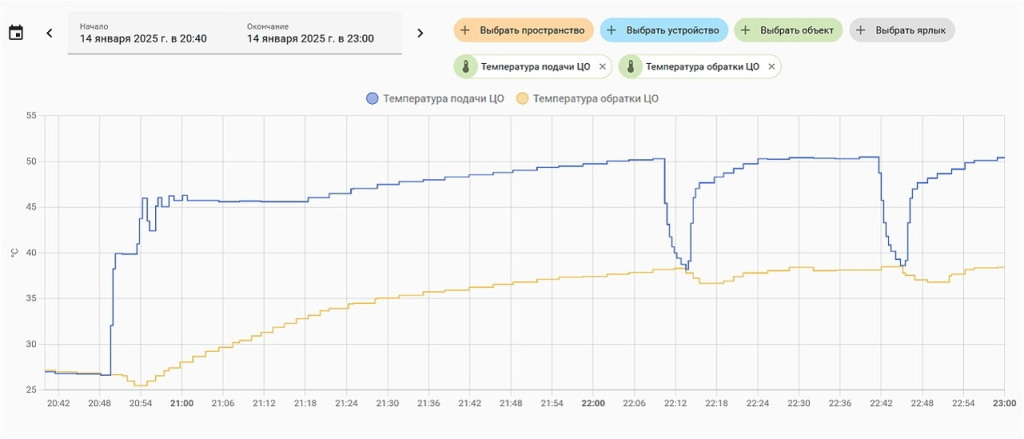Edit the Начало start date field
1024x439 pixels.
pos(144,33)
